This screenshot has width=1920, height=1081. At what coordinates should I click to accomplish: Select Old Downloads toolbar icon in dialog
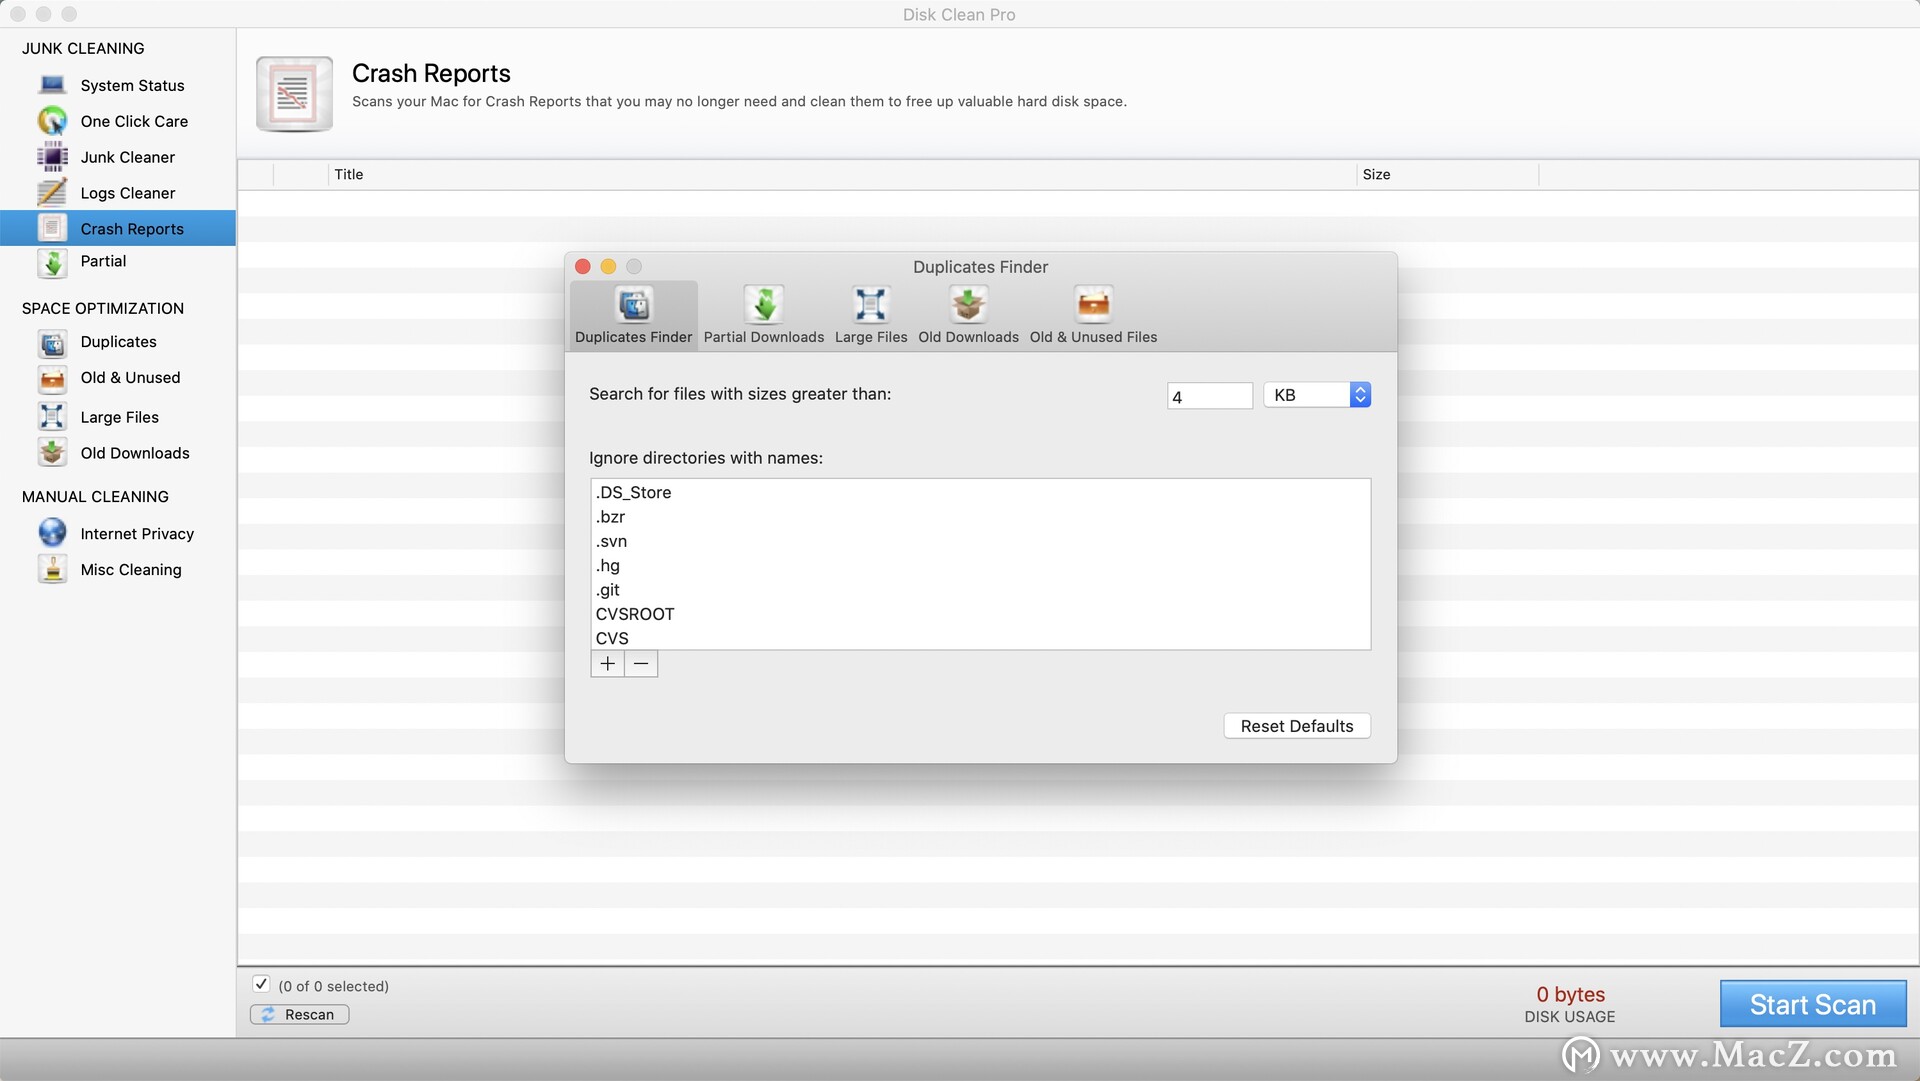pos(968,304)
